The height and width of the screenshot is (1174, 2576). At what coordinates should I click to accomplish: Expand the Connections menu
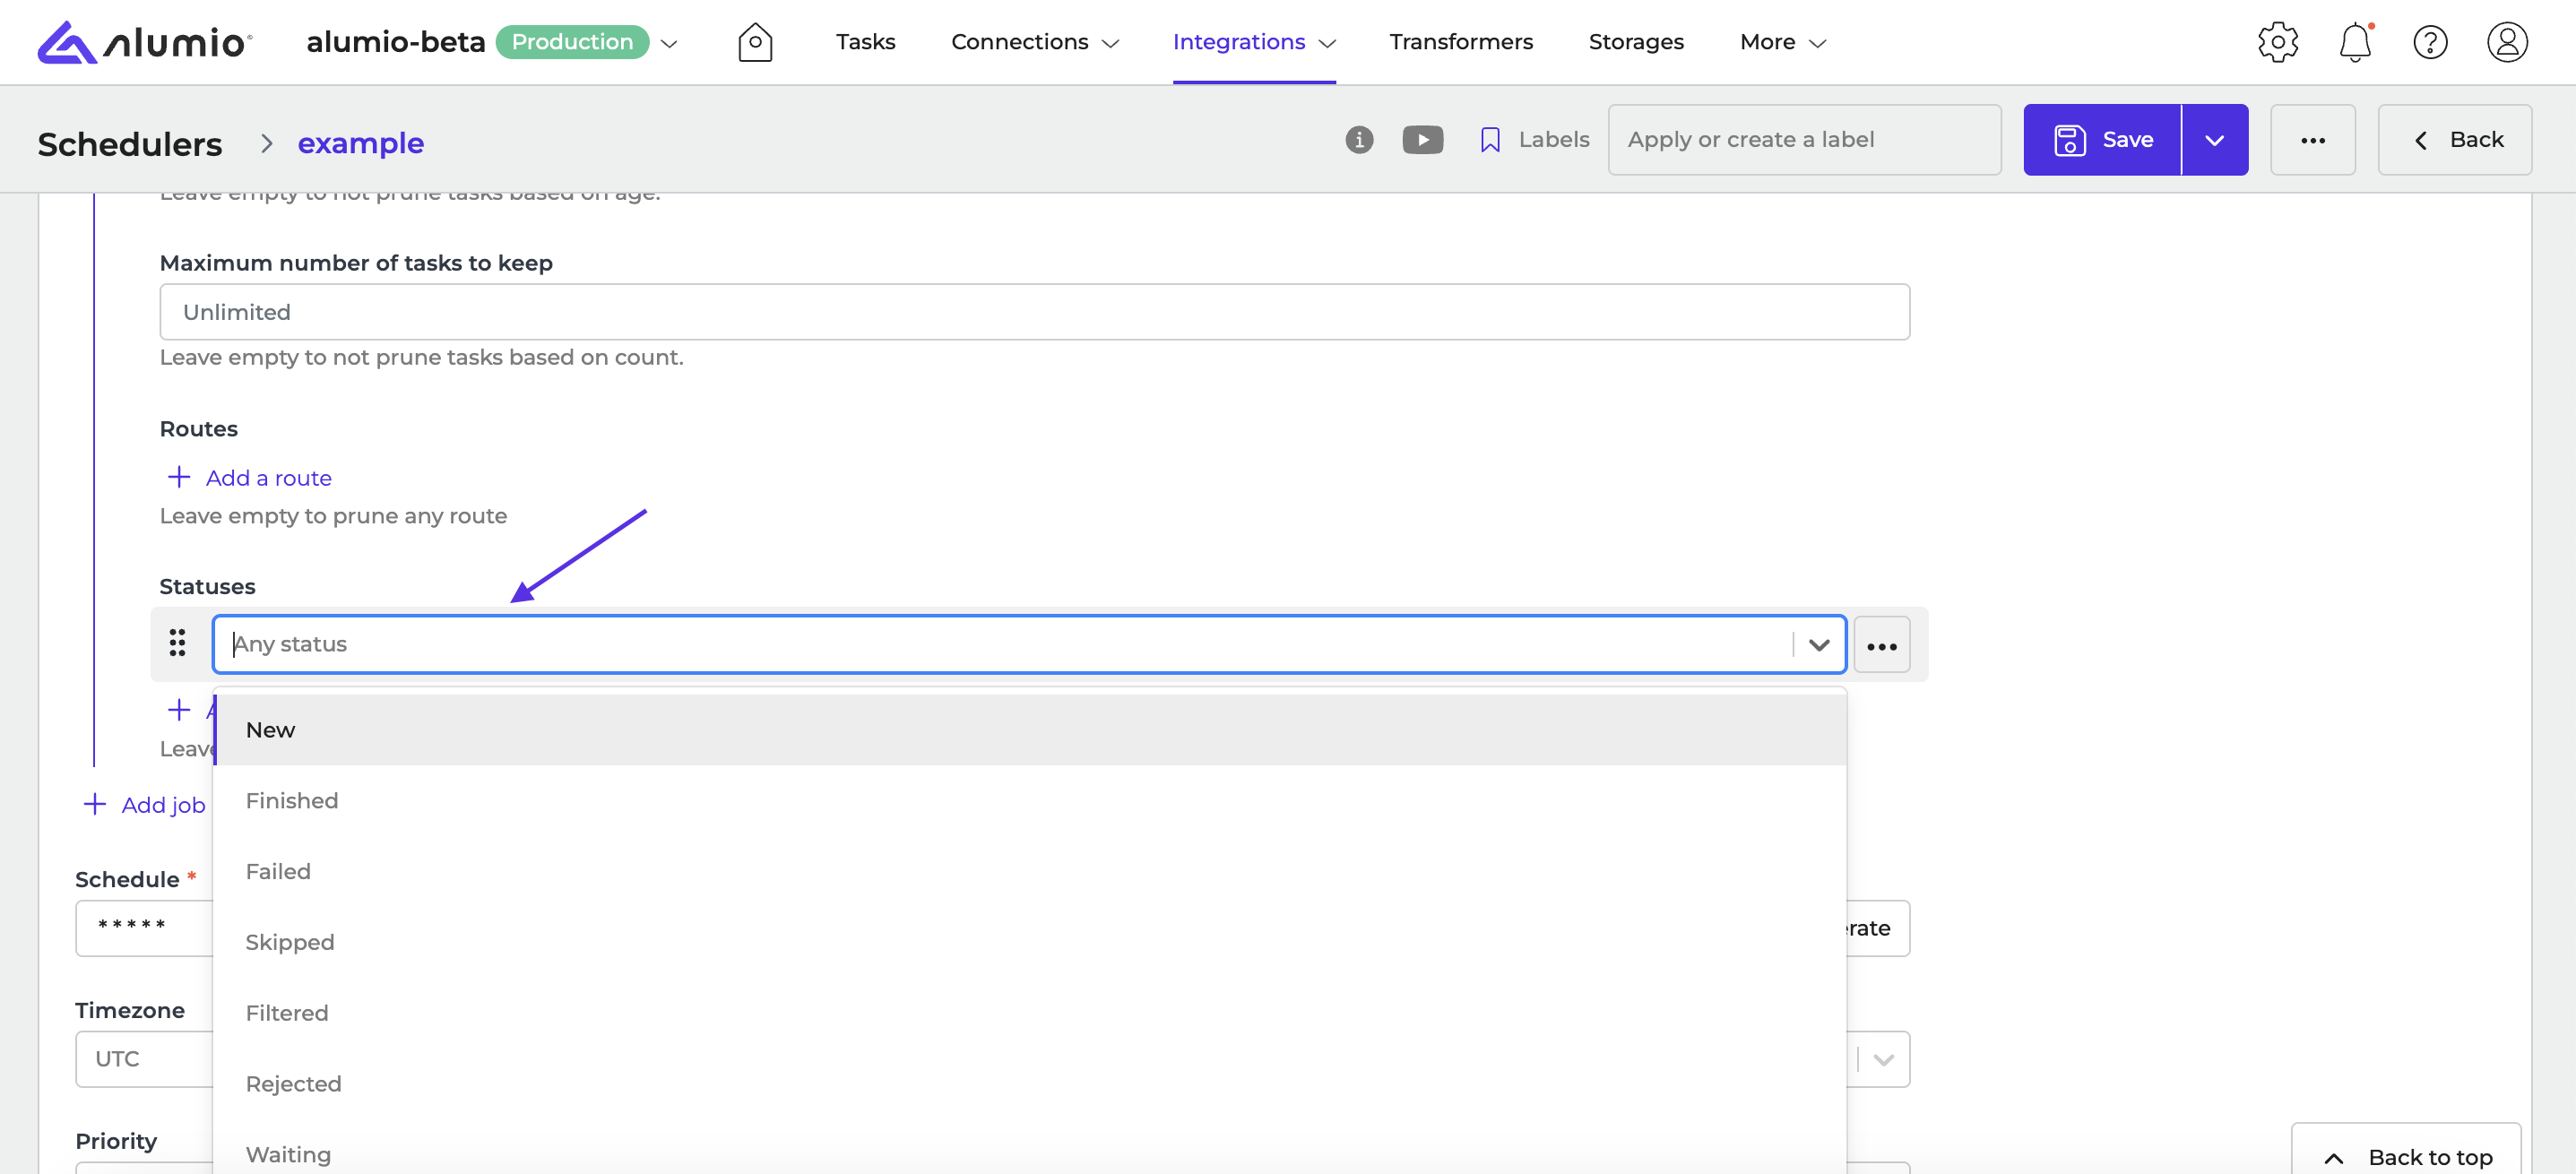pos(1034,42)
